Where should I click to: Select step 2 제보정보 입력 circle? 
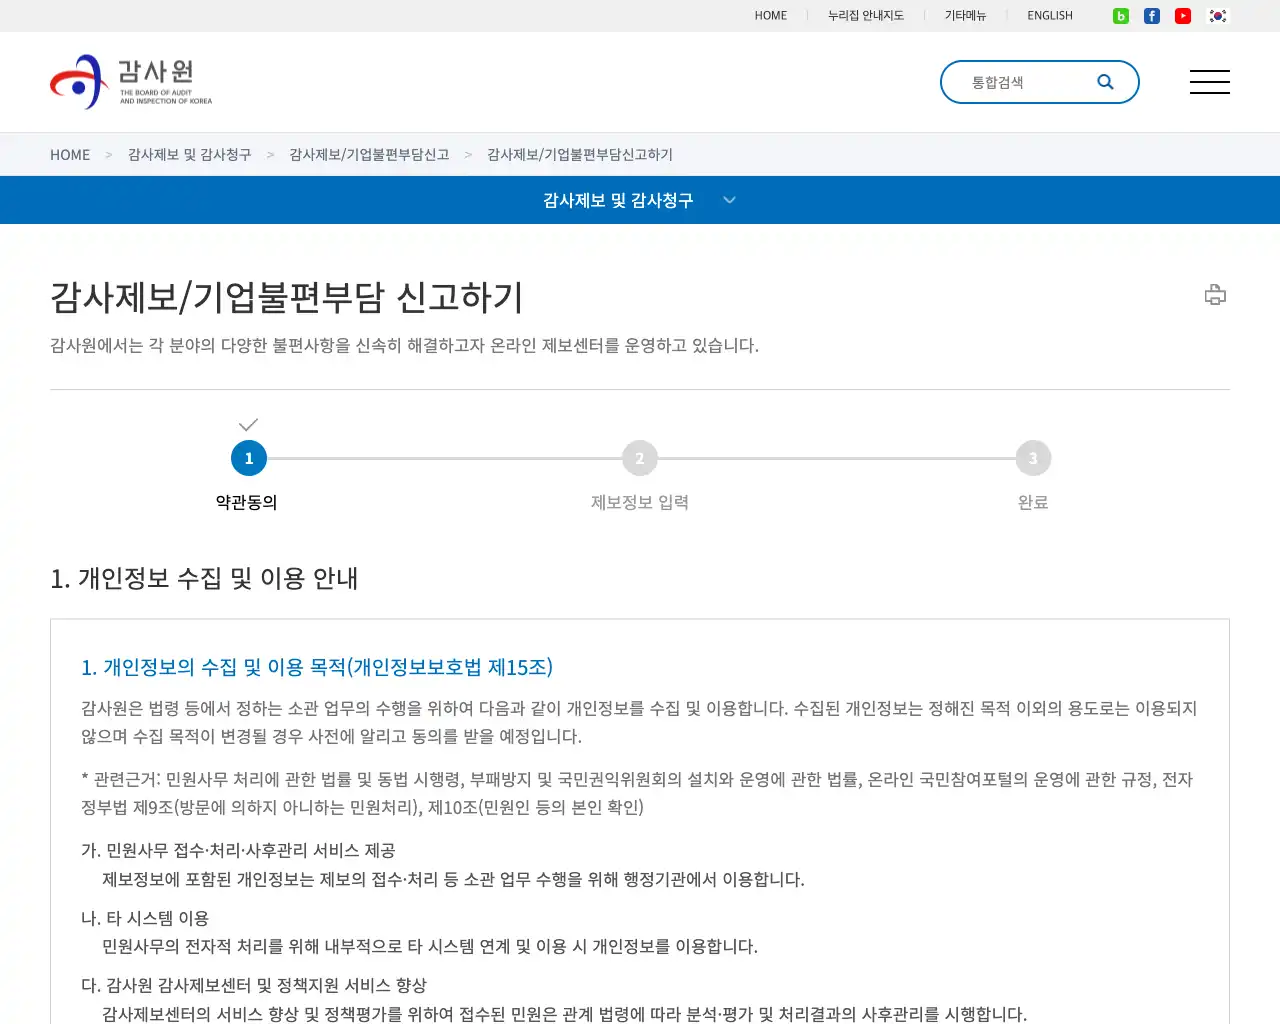(x=640, y=458)
